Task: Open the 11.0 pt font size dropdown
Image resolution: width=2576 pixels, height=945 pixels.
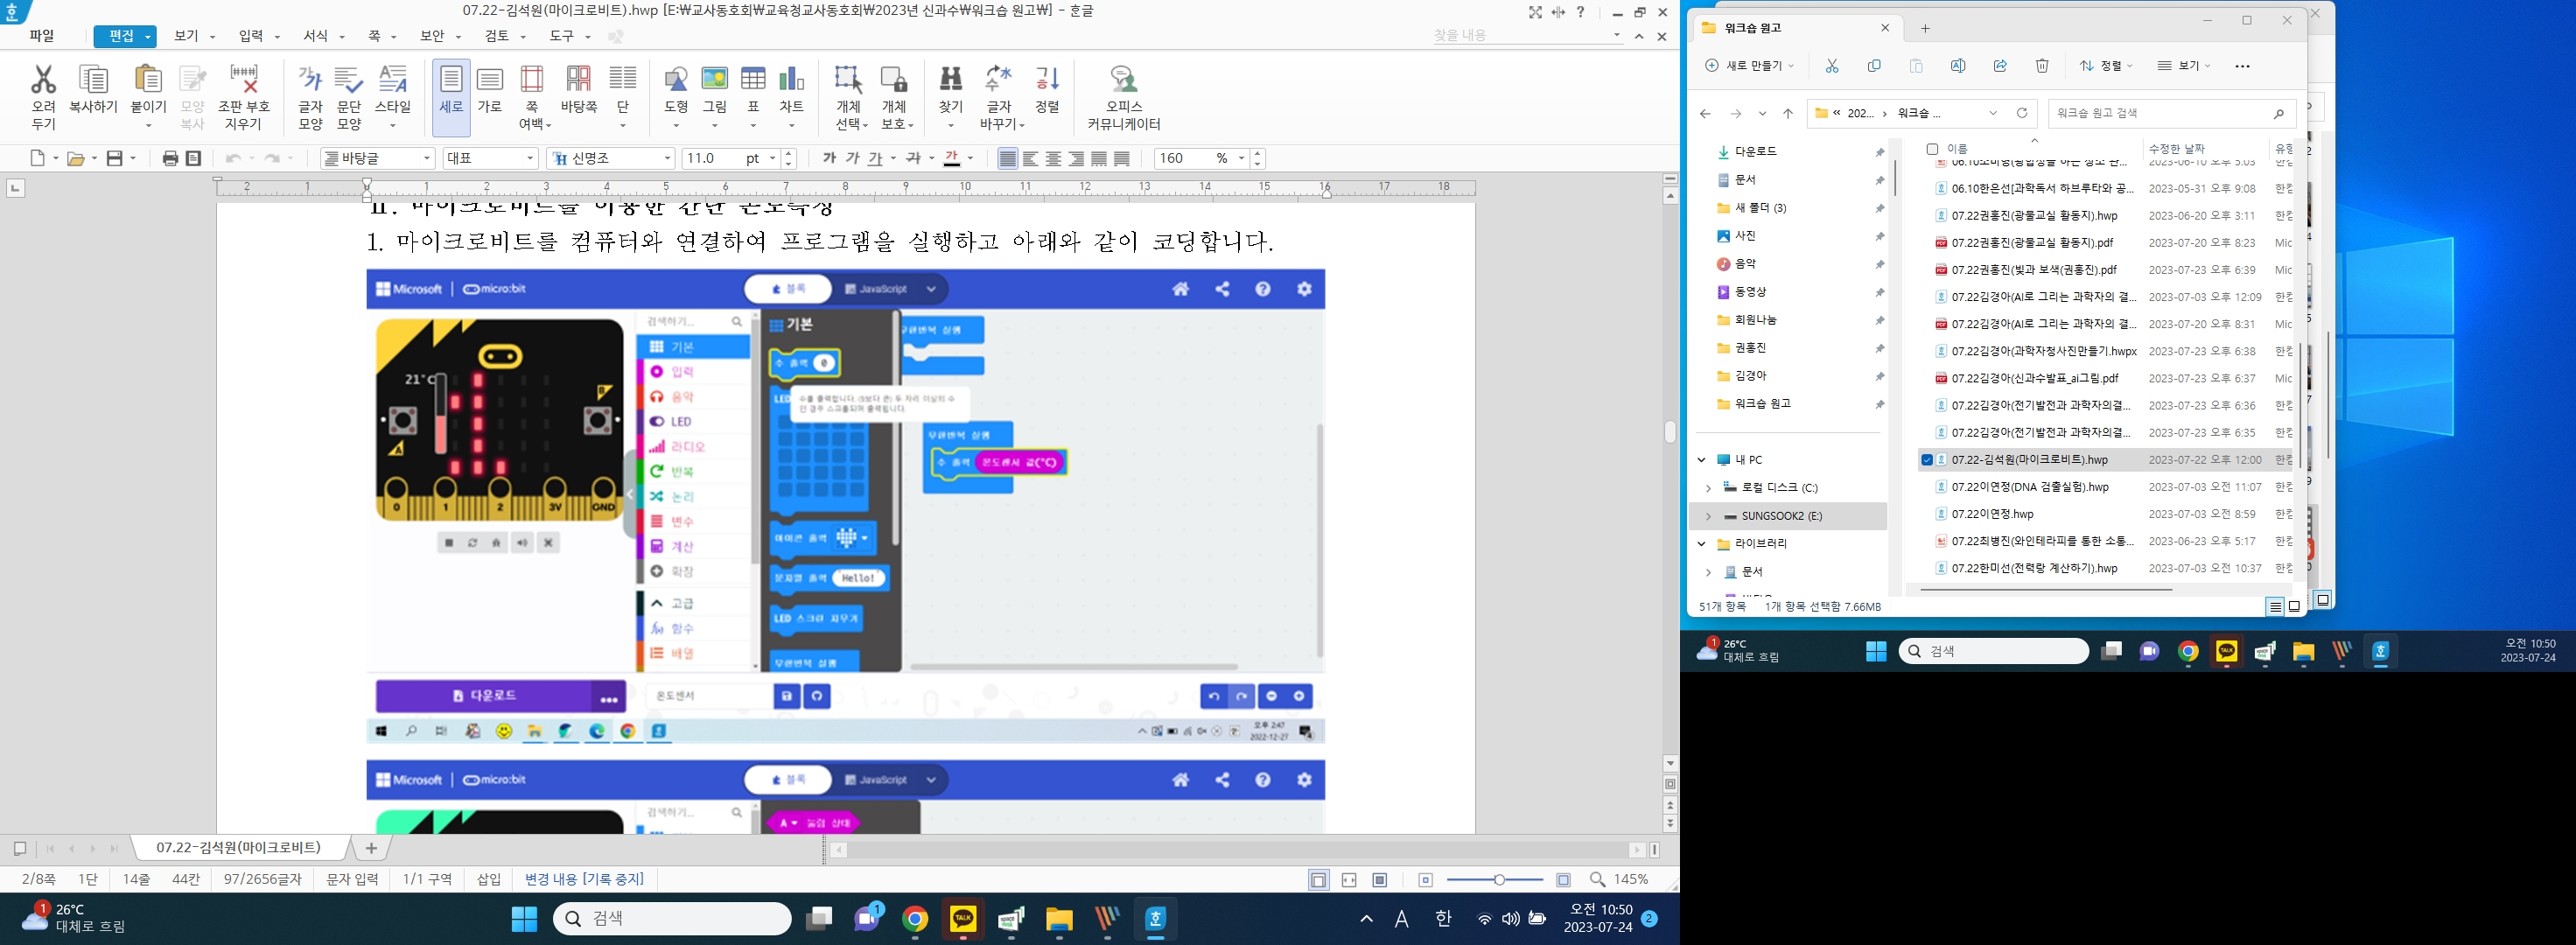Action: pos(772,158)
